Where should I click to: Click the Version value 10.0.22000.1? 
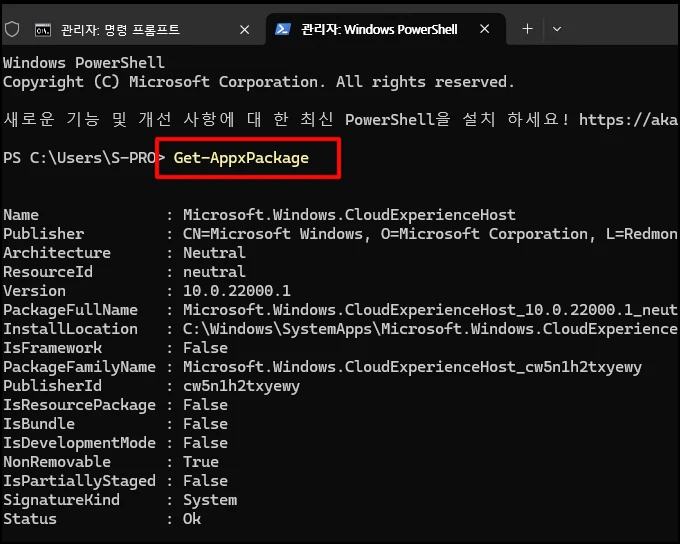pyautogui.click(x=237, y=291)
